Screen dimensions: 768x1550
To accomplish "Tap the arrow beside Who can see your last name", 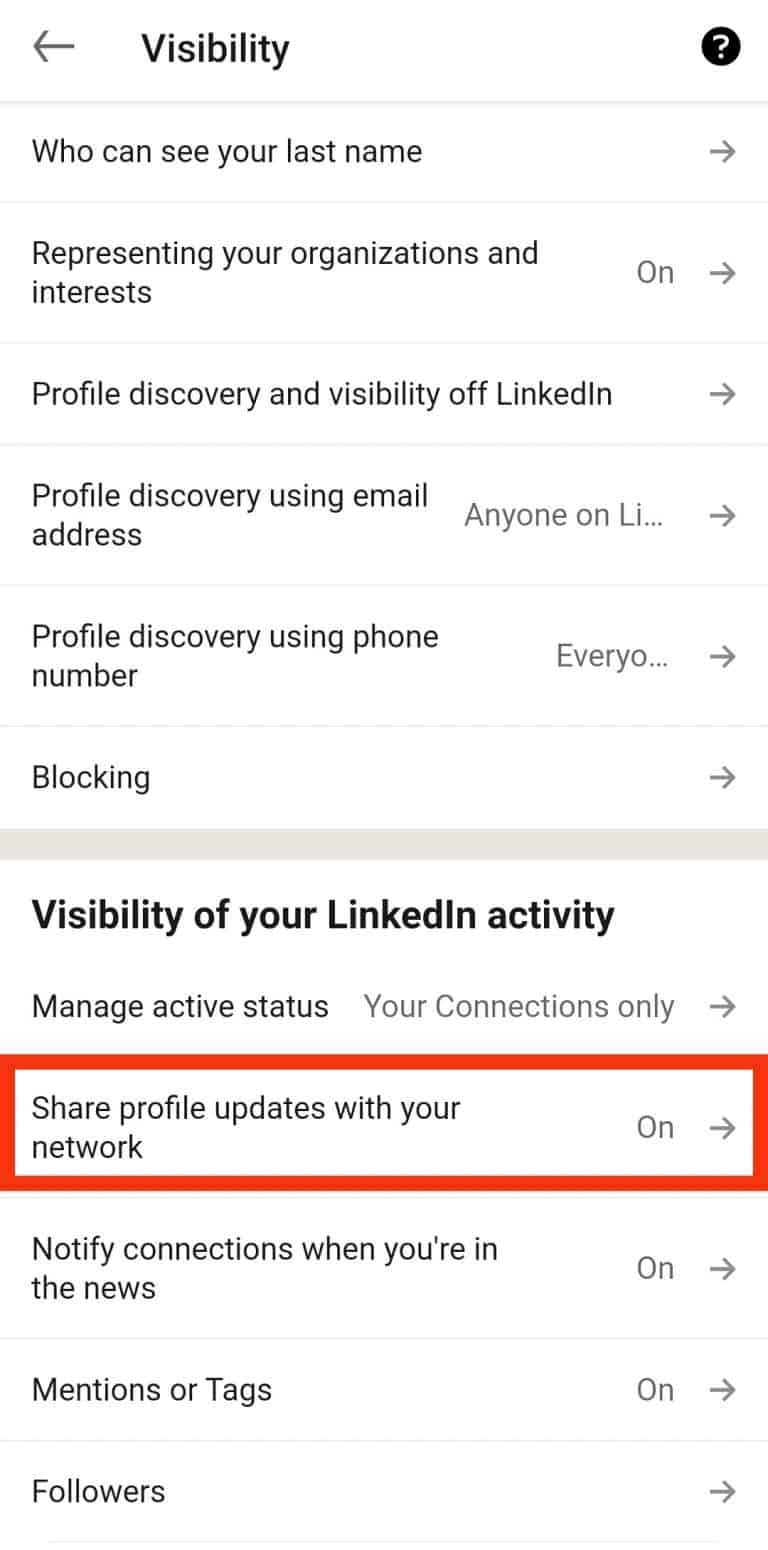I will [x=723, y=152].
